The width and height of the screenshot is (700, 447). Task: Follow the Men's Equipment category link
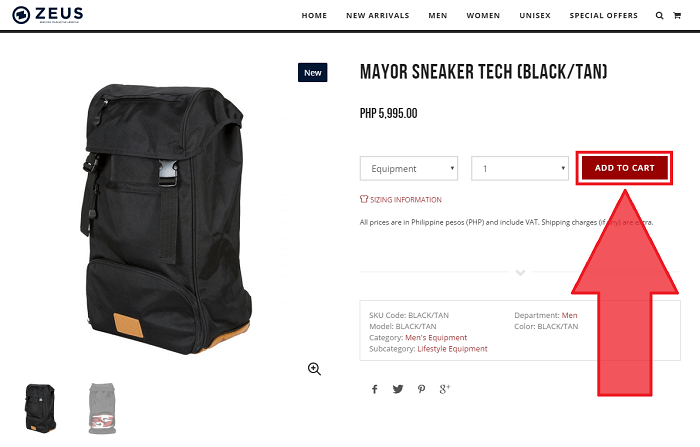(436, 338)
